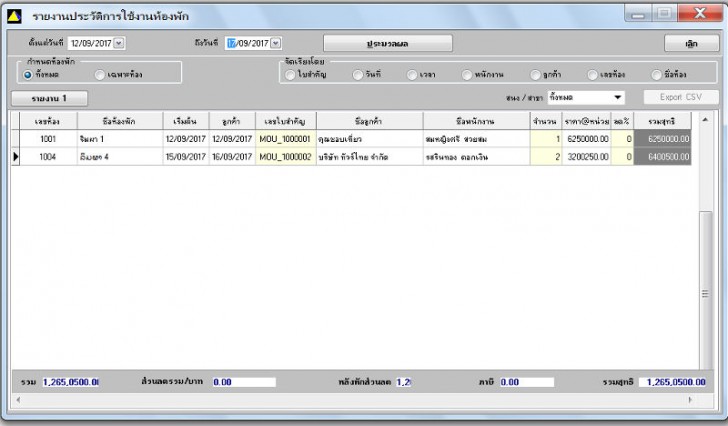This screenshot has width=728, height=426.
Task: Click the รวมสุทธิ column header
Action: pyautogui.click(x=662, y=121)
